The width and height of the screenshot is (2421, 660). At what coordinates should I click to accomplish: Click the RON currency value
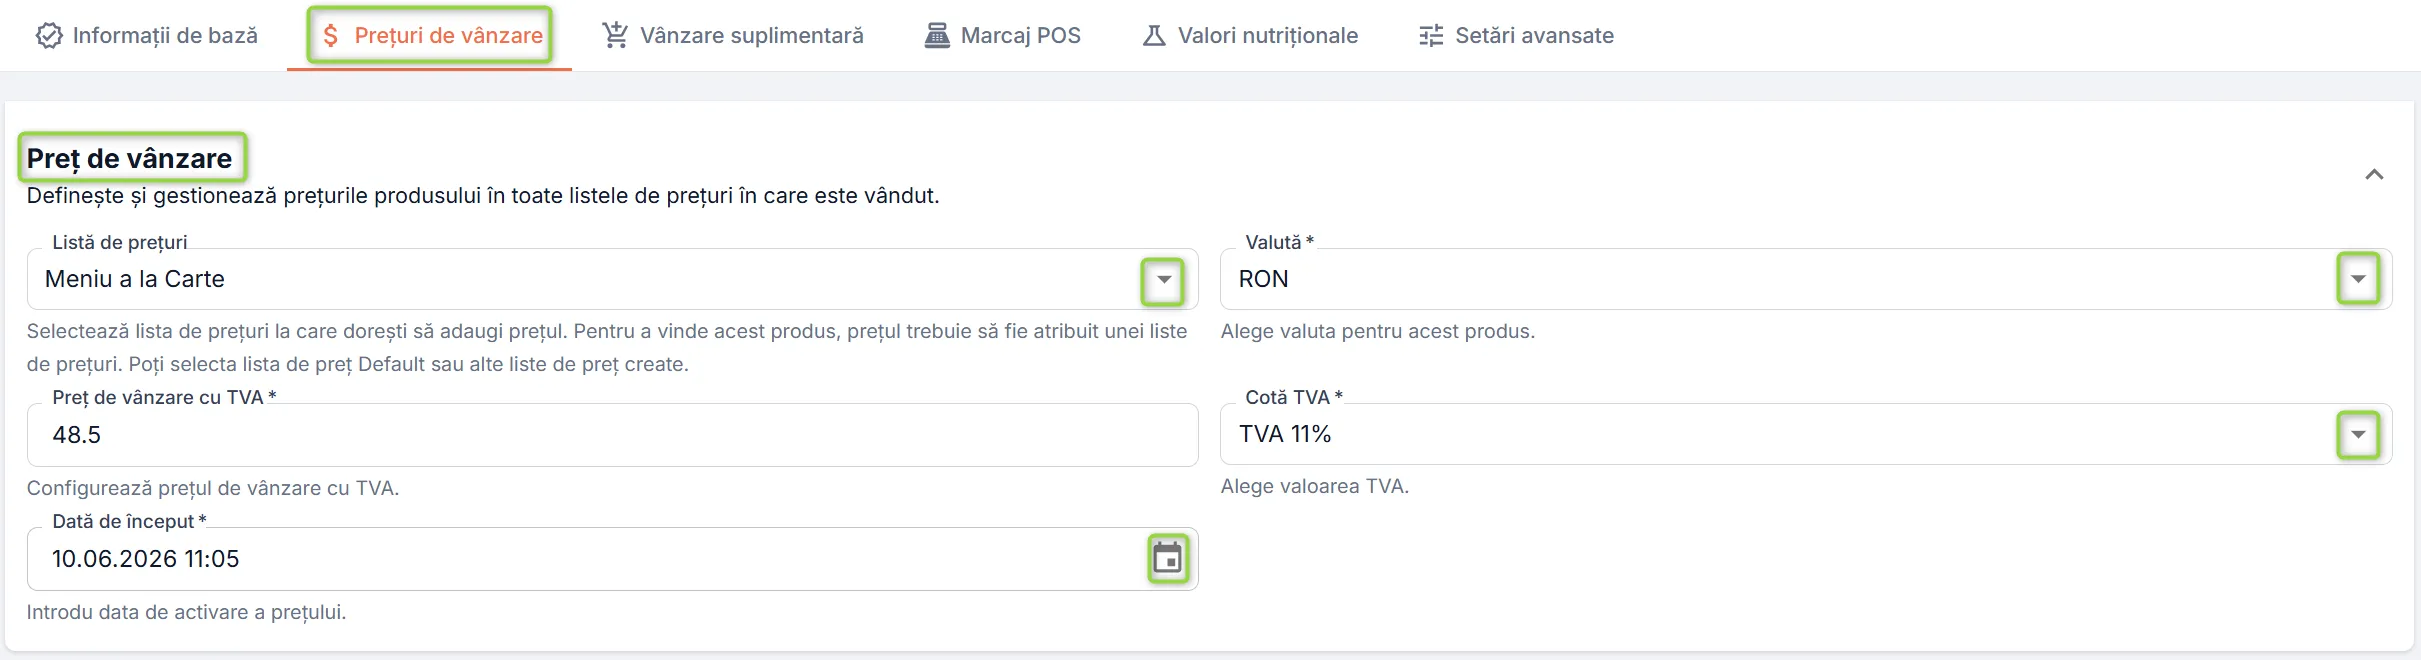click(x=1264, y=279)
